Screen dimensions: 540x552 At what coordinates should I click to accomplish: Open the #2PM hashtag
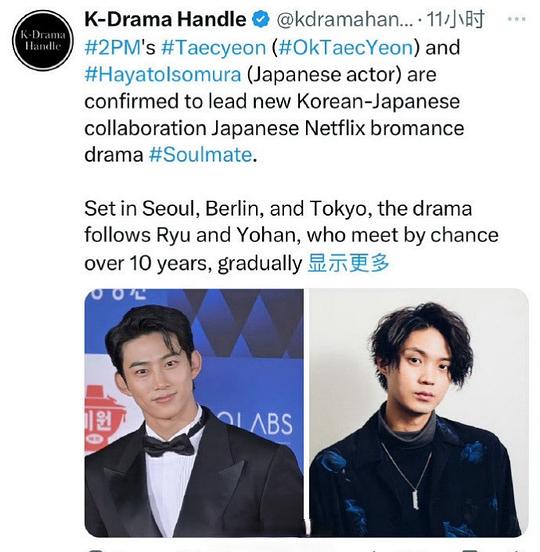click(x=113, y=47)
